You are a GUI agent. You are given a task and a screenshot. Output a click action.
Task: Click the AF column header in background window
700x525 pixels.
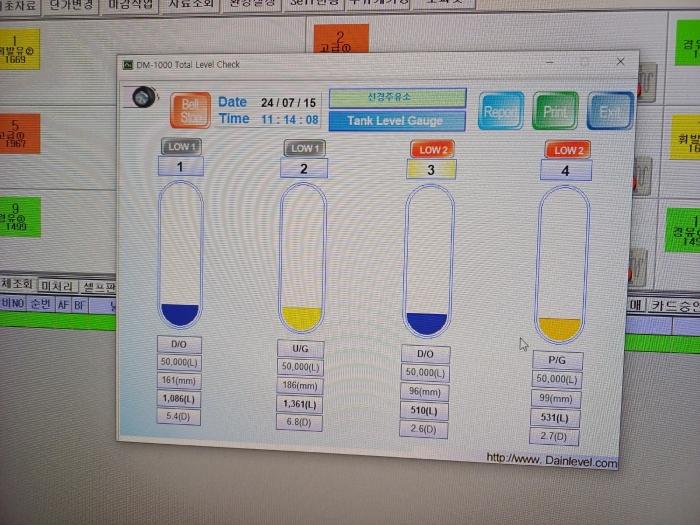pos(63,305)
